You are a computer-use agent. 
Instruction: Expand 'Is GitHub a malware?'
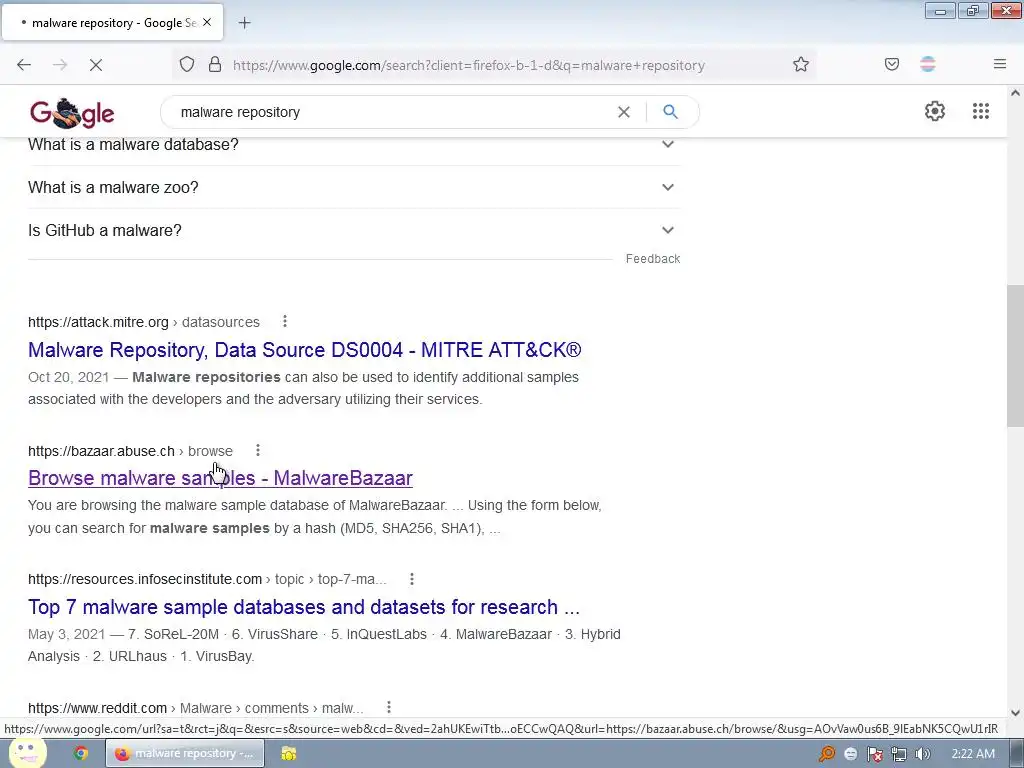pos(354,231)
